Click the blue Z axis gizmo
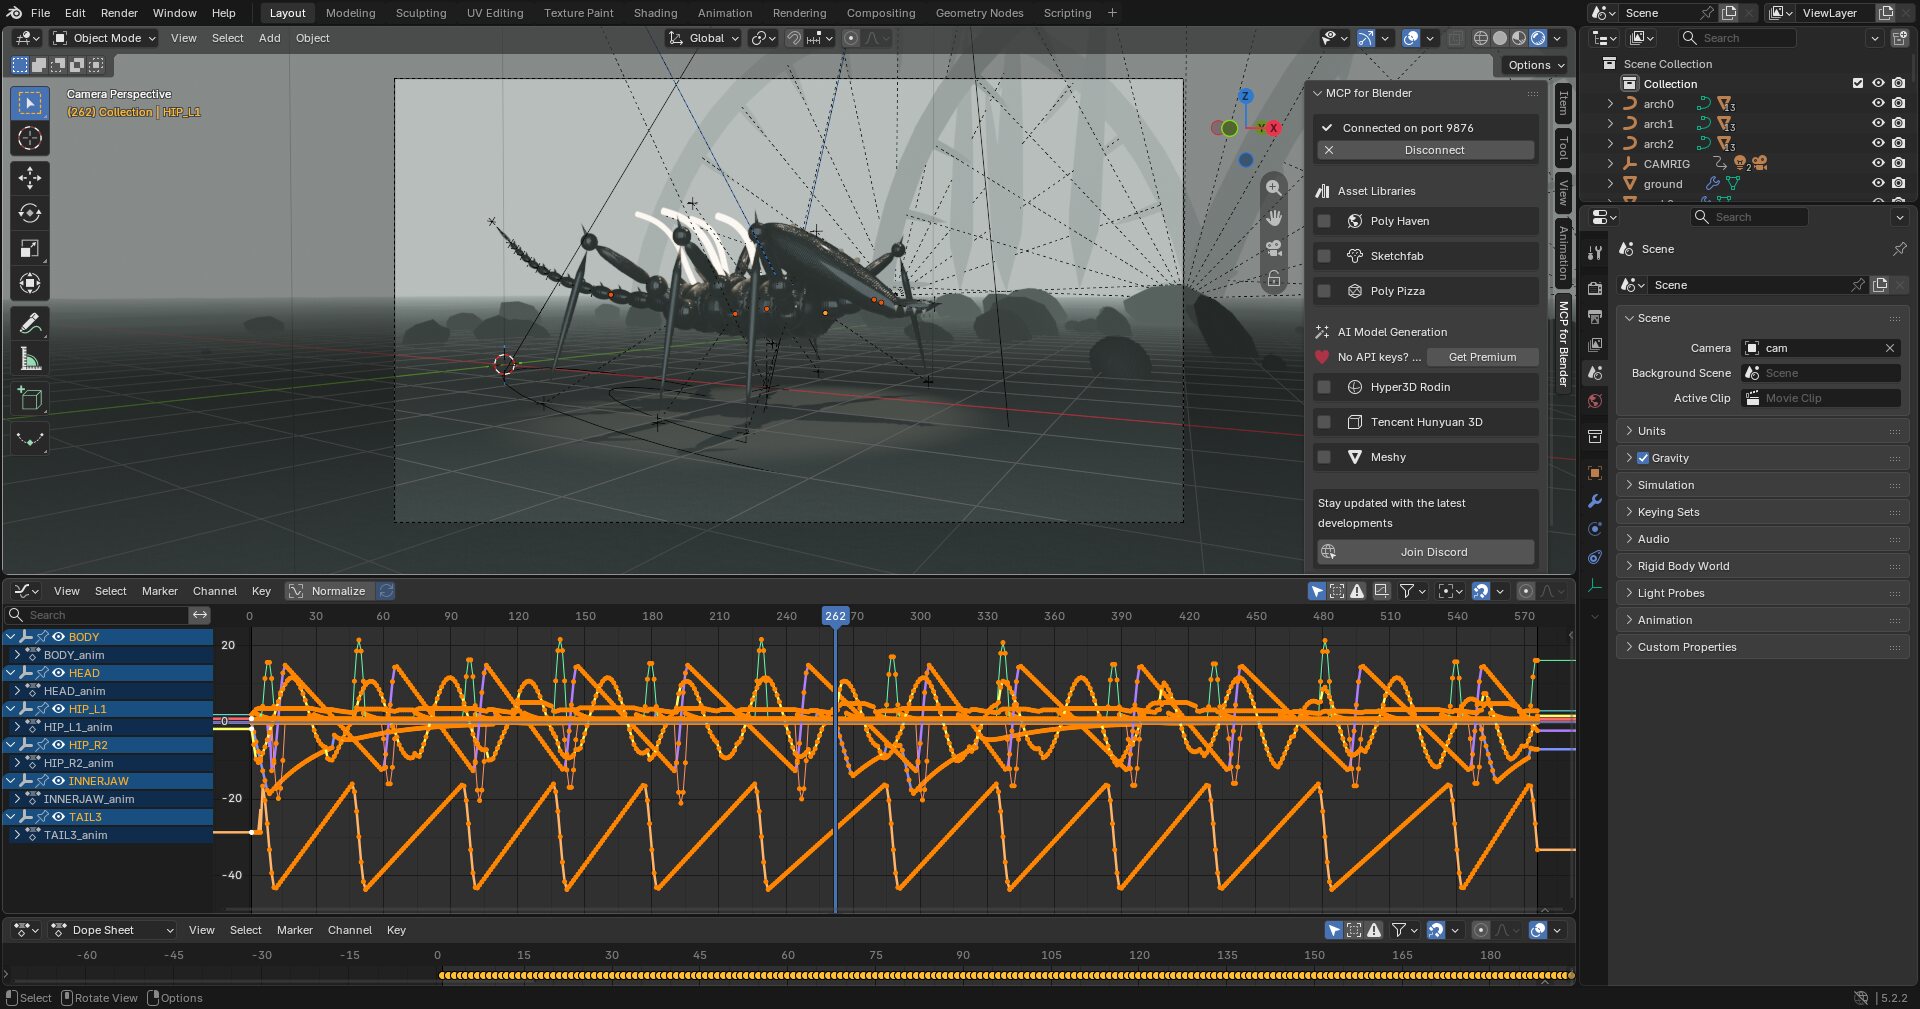 point(1246,96)
